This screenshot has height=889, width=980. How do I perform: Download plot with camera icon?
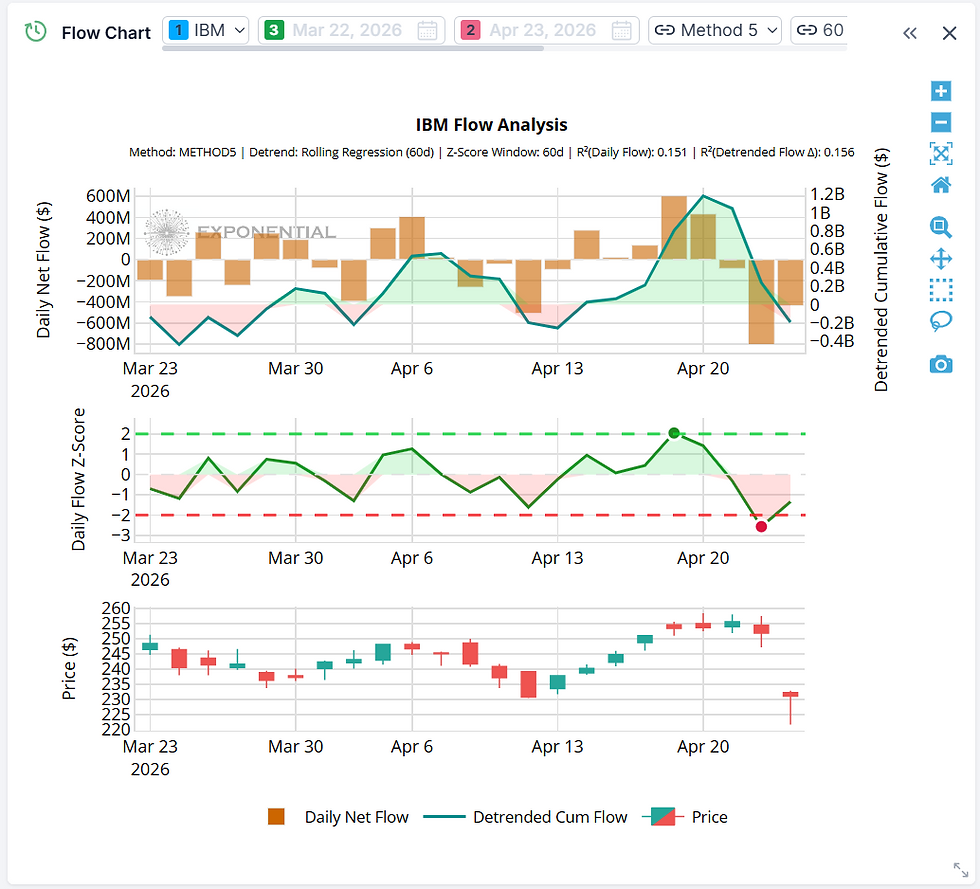pos(941,364)
